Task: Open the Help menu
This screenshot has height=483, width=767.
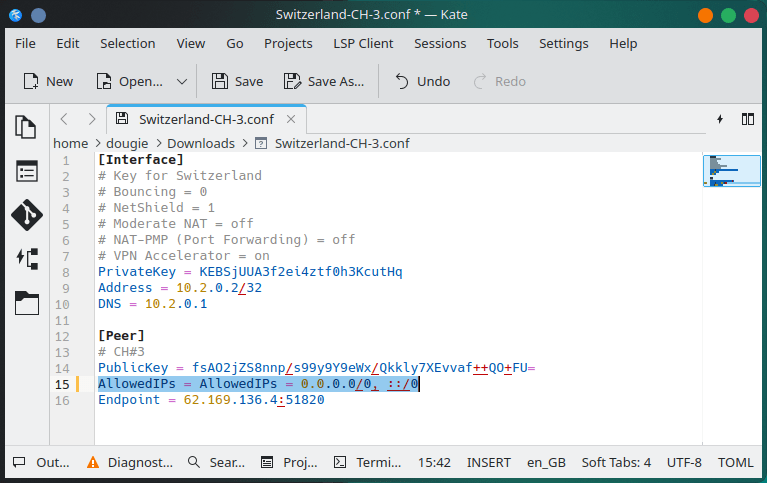Action: click(x=623, y=44)
